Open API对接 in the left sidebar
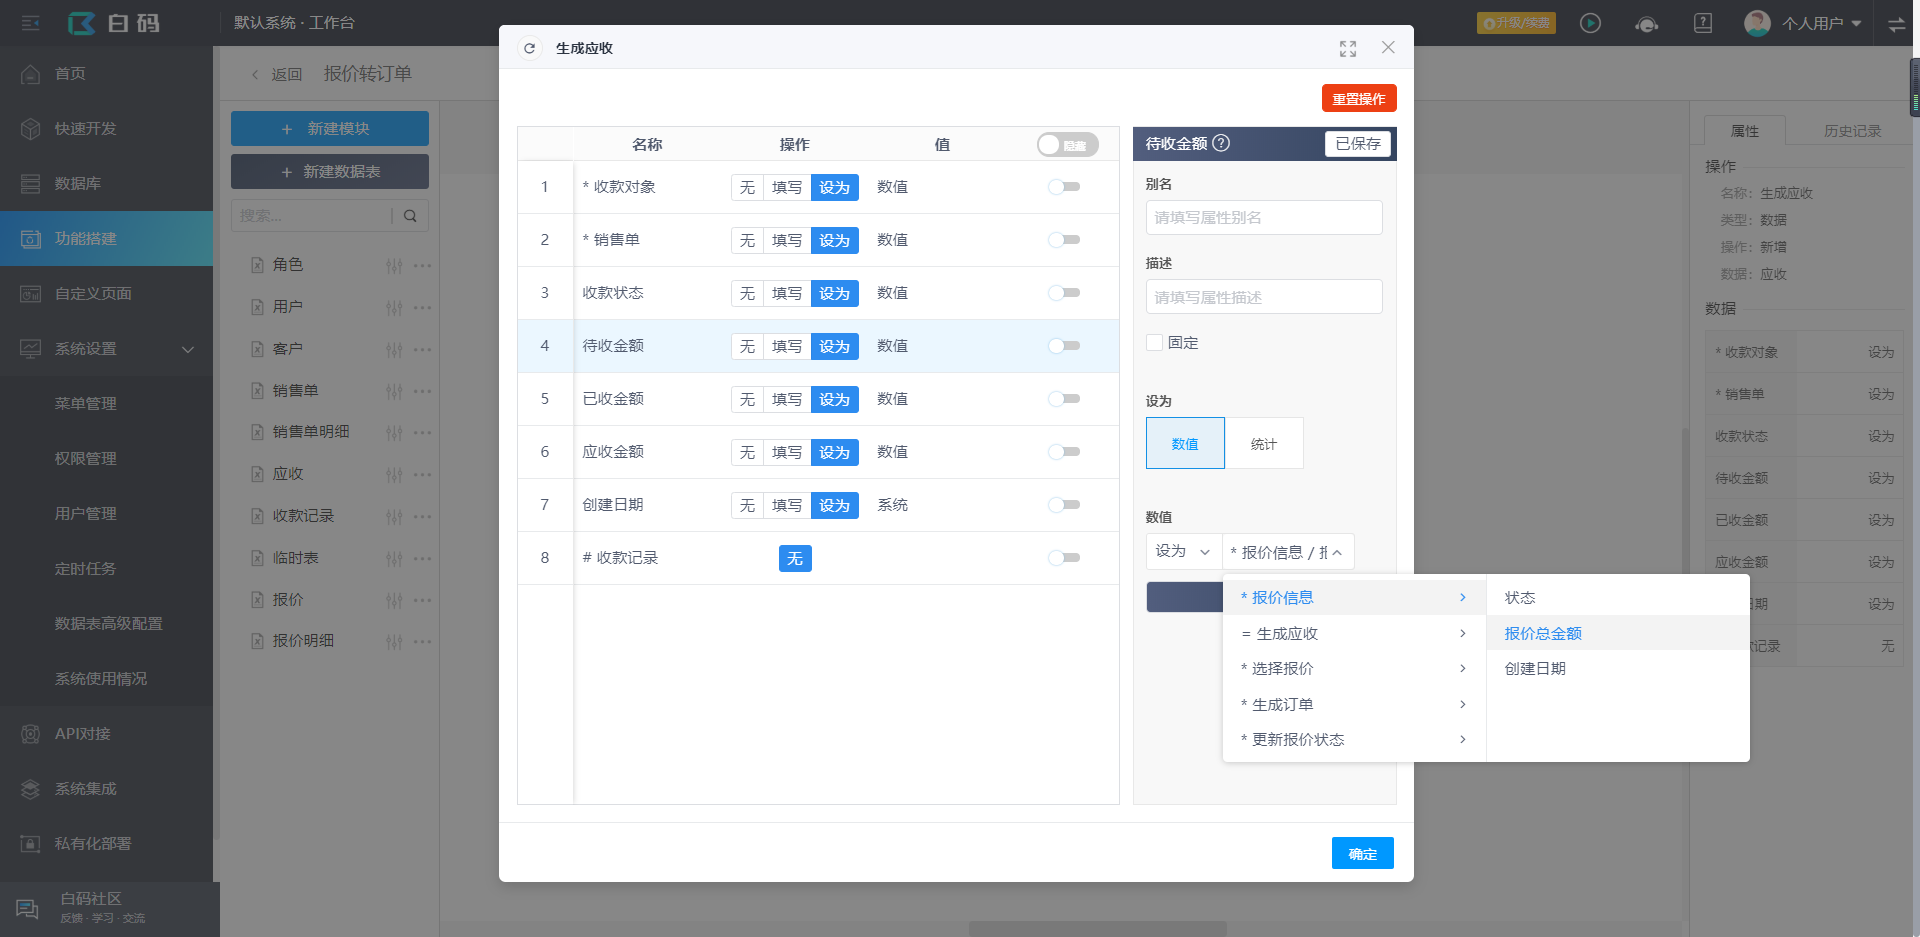1920x937 pixels. pos(106,734)
